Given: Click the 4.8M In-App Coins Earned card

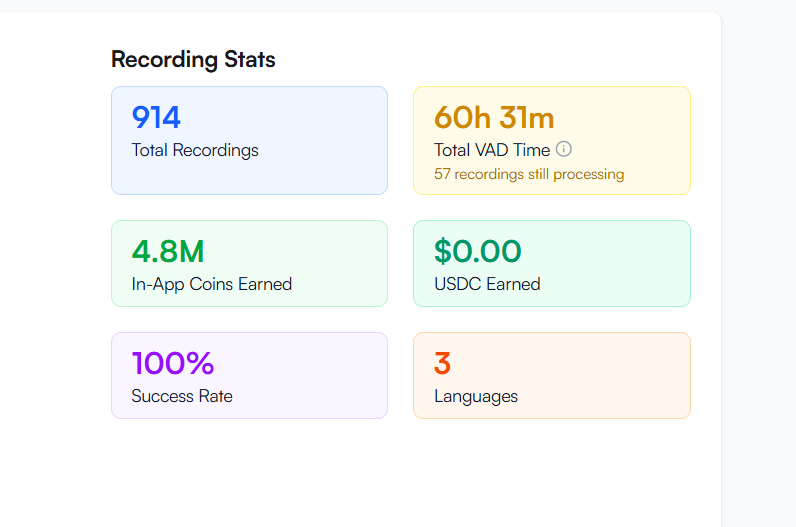Looking at the screenshot, I should pyautogui.click(x=249, y=264).
